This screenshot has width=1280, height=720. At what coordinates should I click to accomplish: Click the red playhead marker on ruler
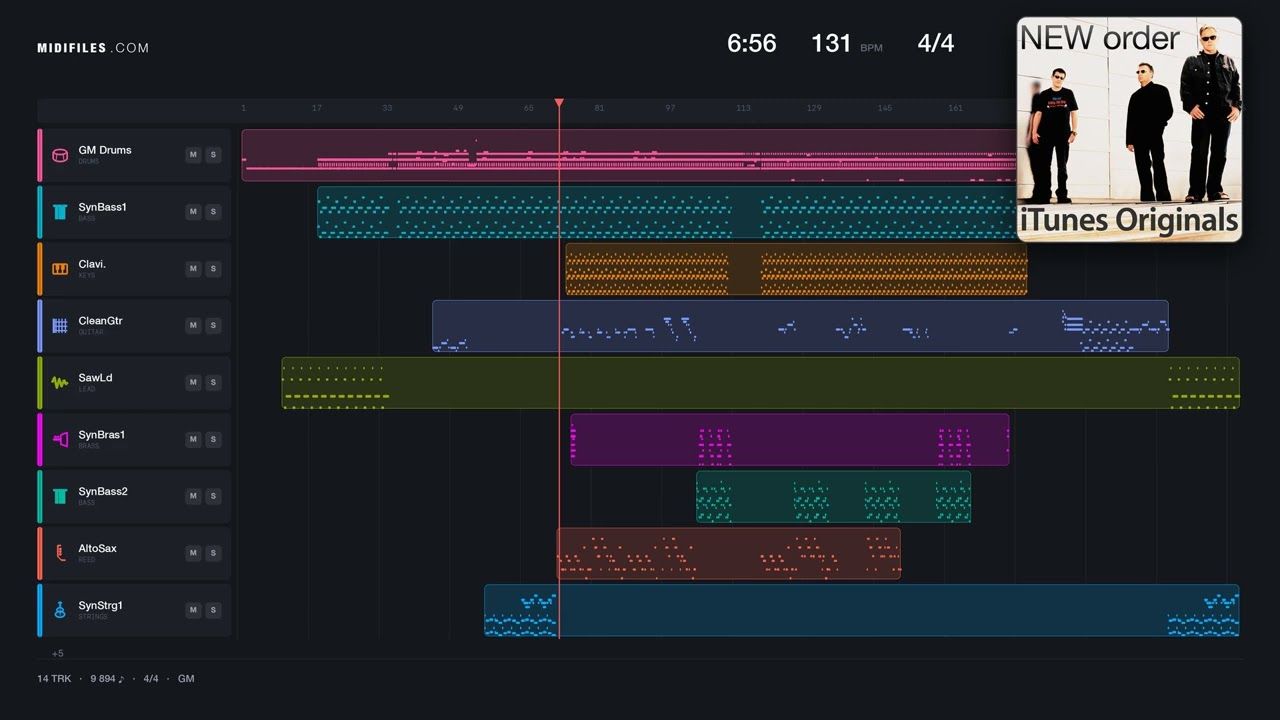pyautogui.click(x=559, y=103)
